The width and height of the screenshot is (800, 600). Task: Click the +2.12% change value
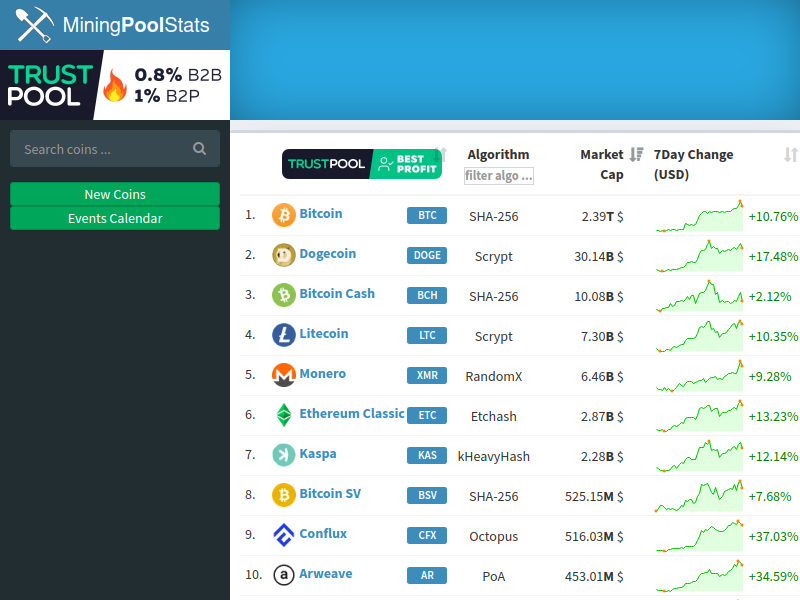pyautogui.click(x=770, y=296)
